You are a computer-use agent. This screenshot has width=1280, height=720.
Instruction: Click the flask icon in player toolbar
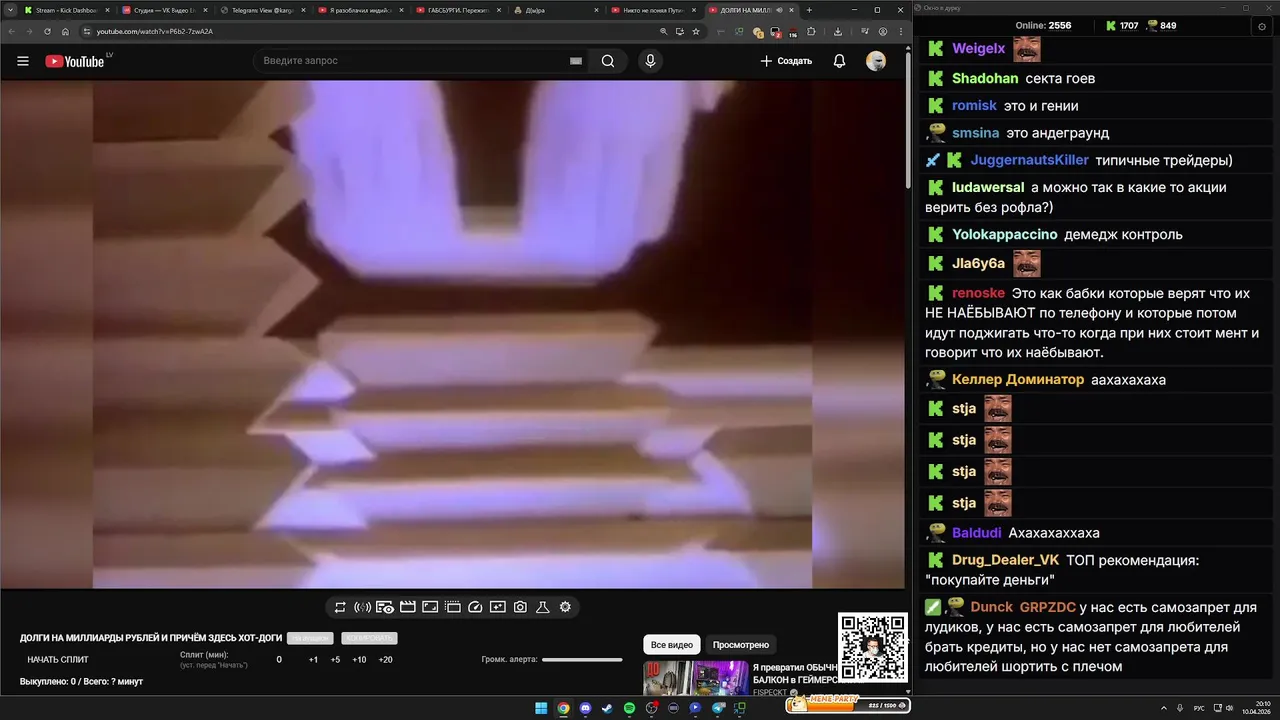click(x=543, y=607)
